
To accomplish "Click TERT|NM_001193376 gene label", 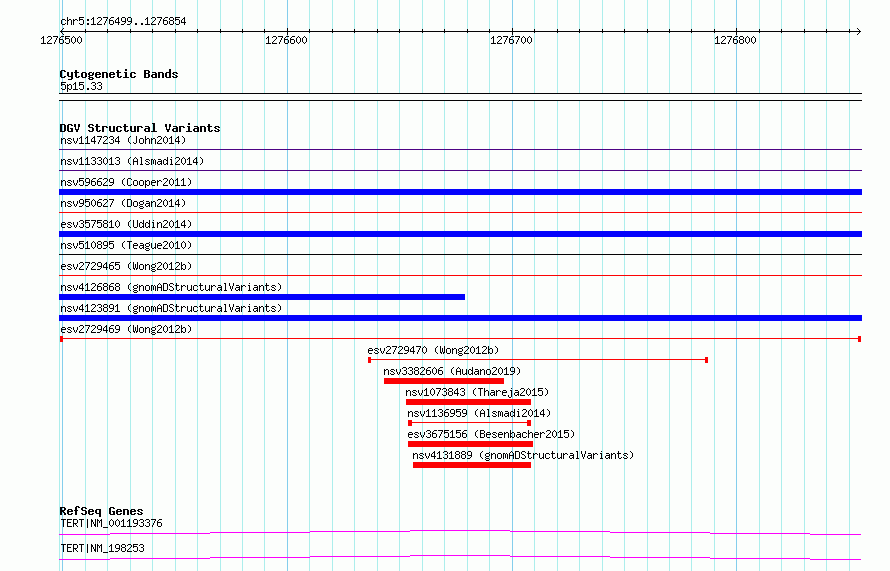I will tap(111, 523).
